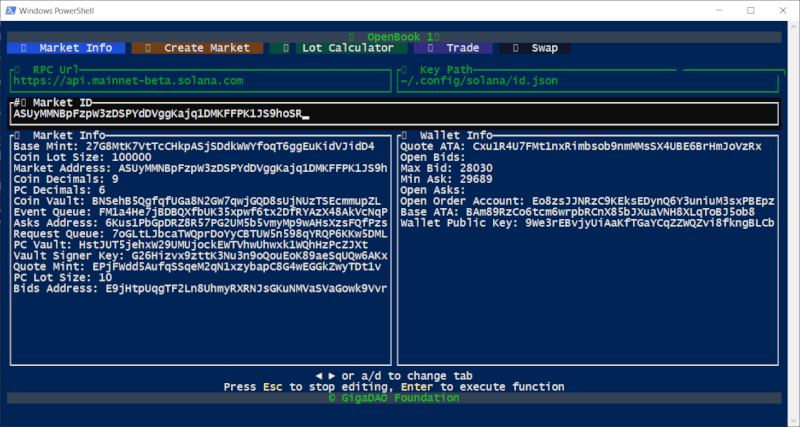Click the 'Press Esc to stop editing' hint
The height and width of the screenshot is (427, 800).
coord(305,387)
